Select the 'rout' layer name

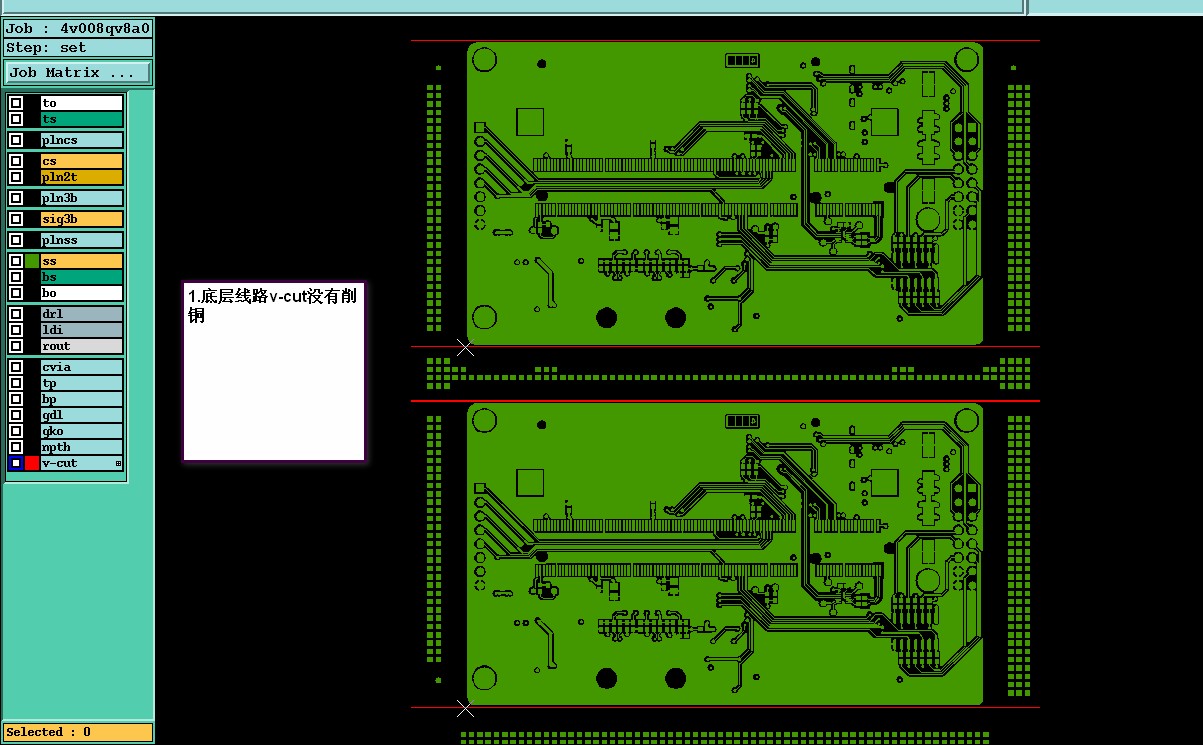tap(82, 346)
